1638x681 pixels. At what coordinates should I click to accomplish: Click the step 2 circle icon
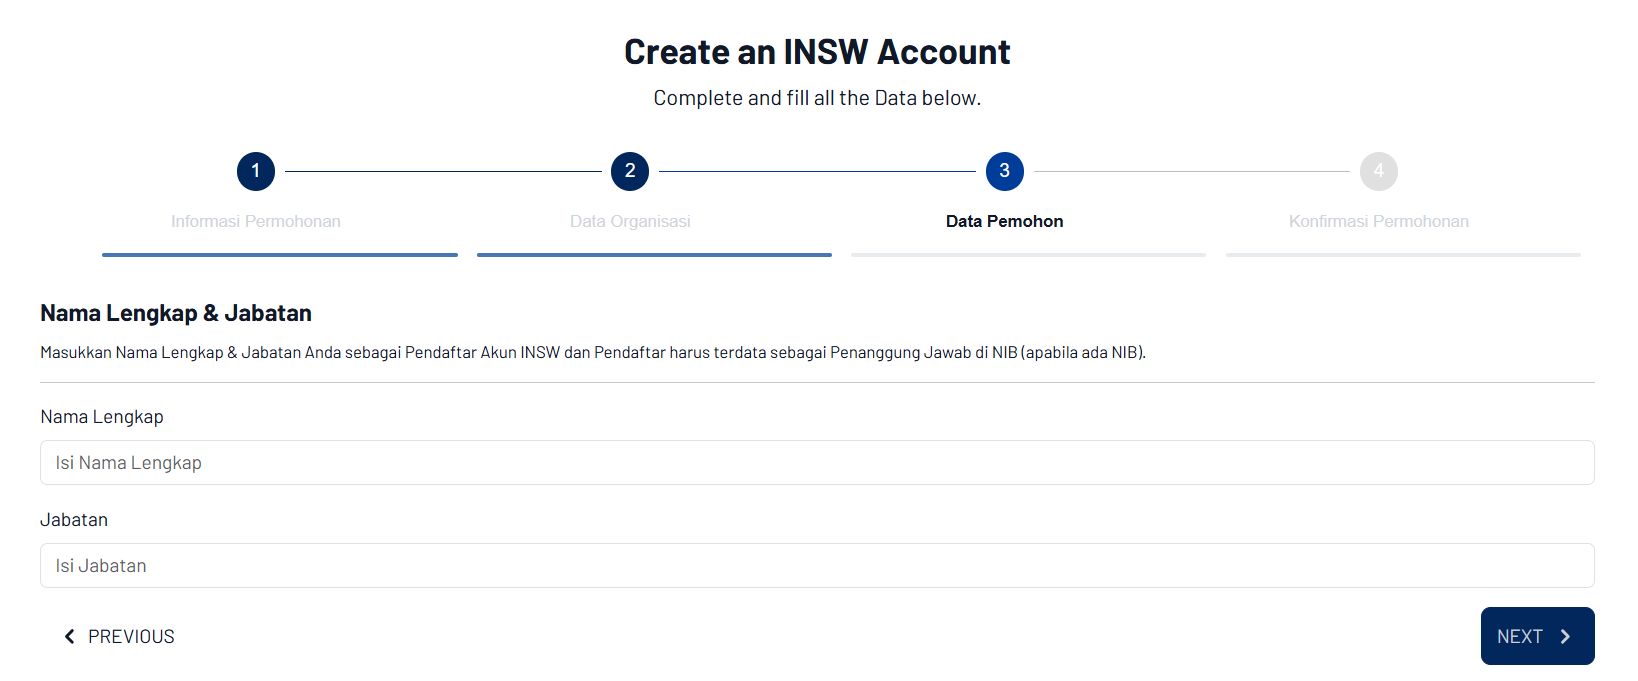pyautogui.click(x=630, y=171)
